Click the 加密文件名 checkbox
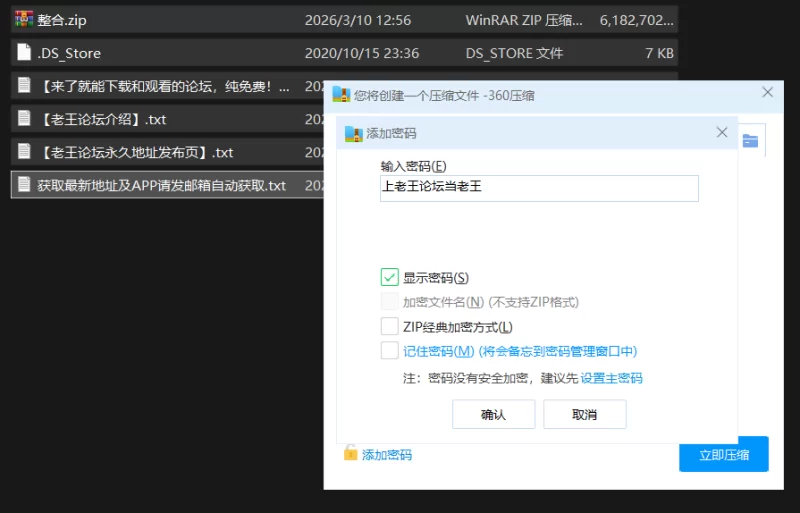 390,301
